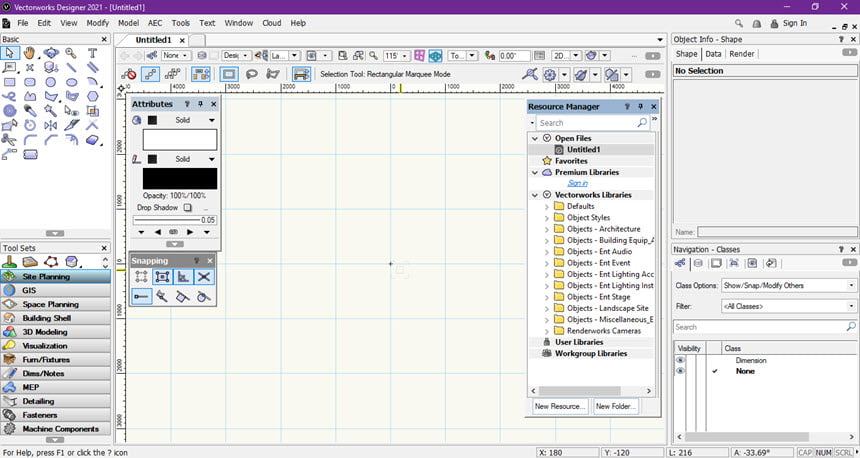Select the Zoom magnifier tool
The height and width of the screenshot is (458, 860).
pos(71,53)
